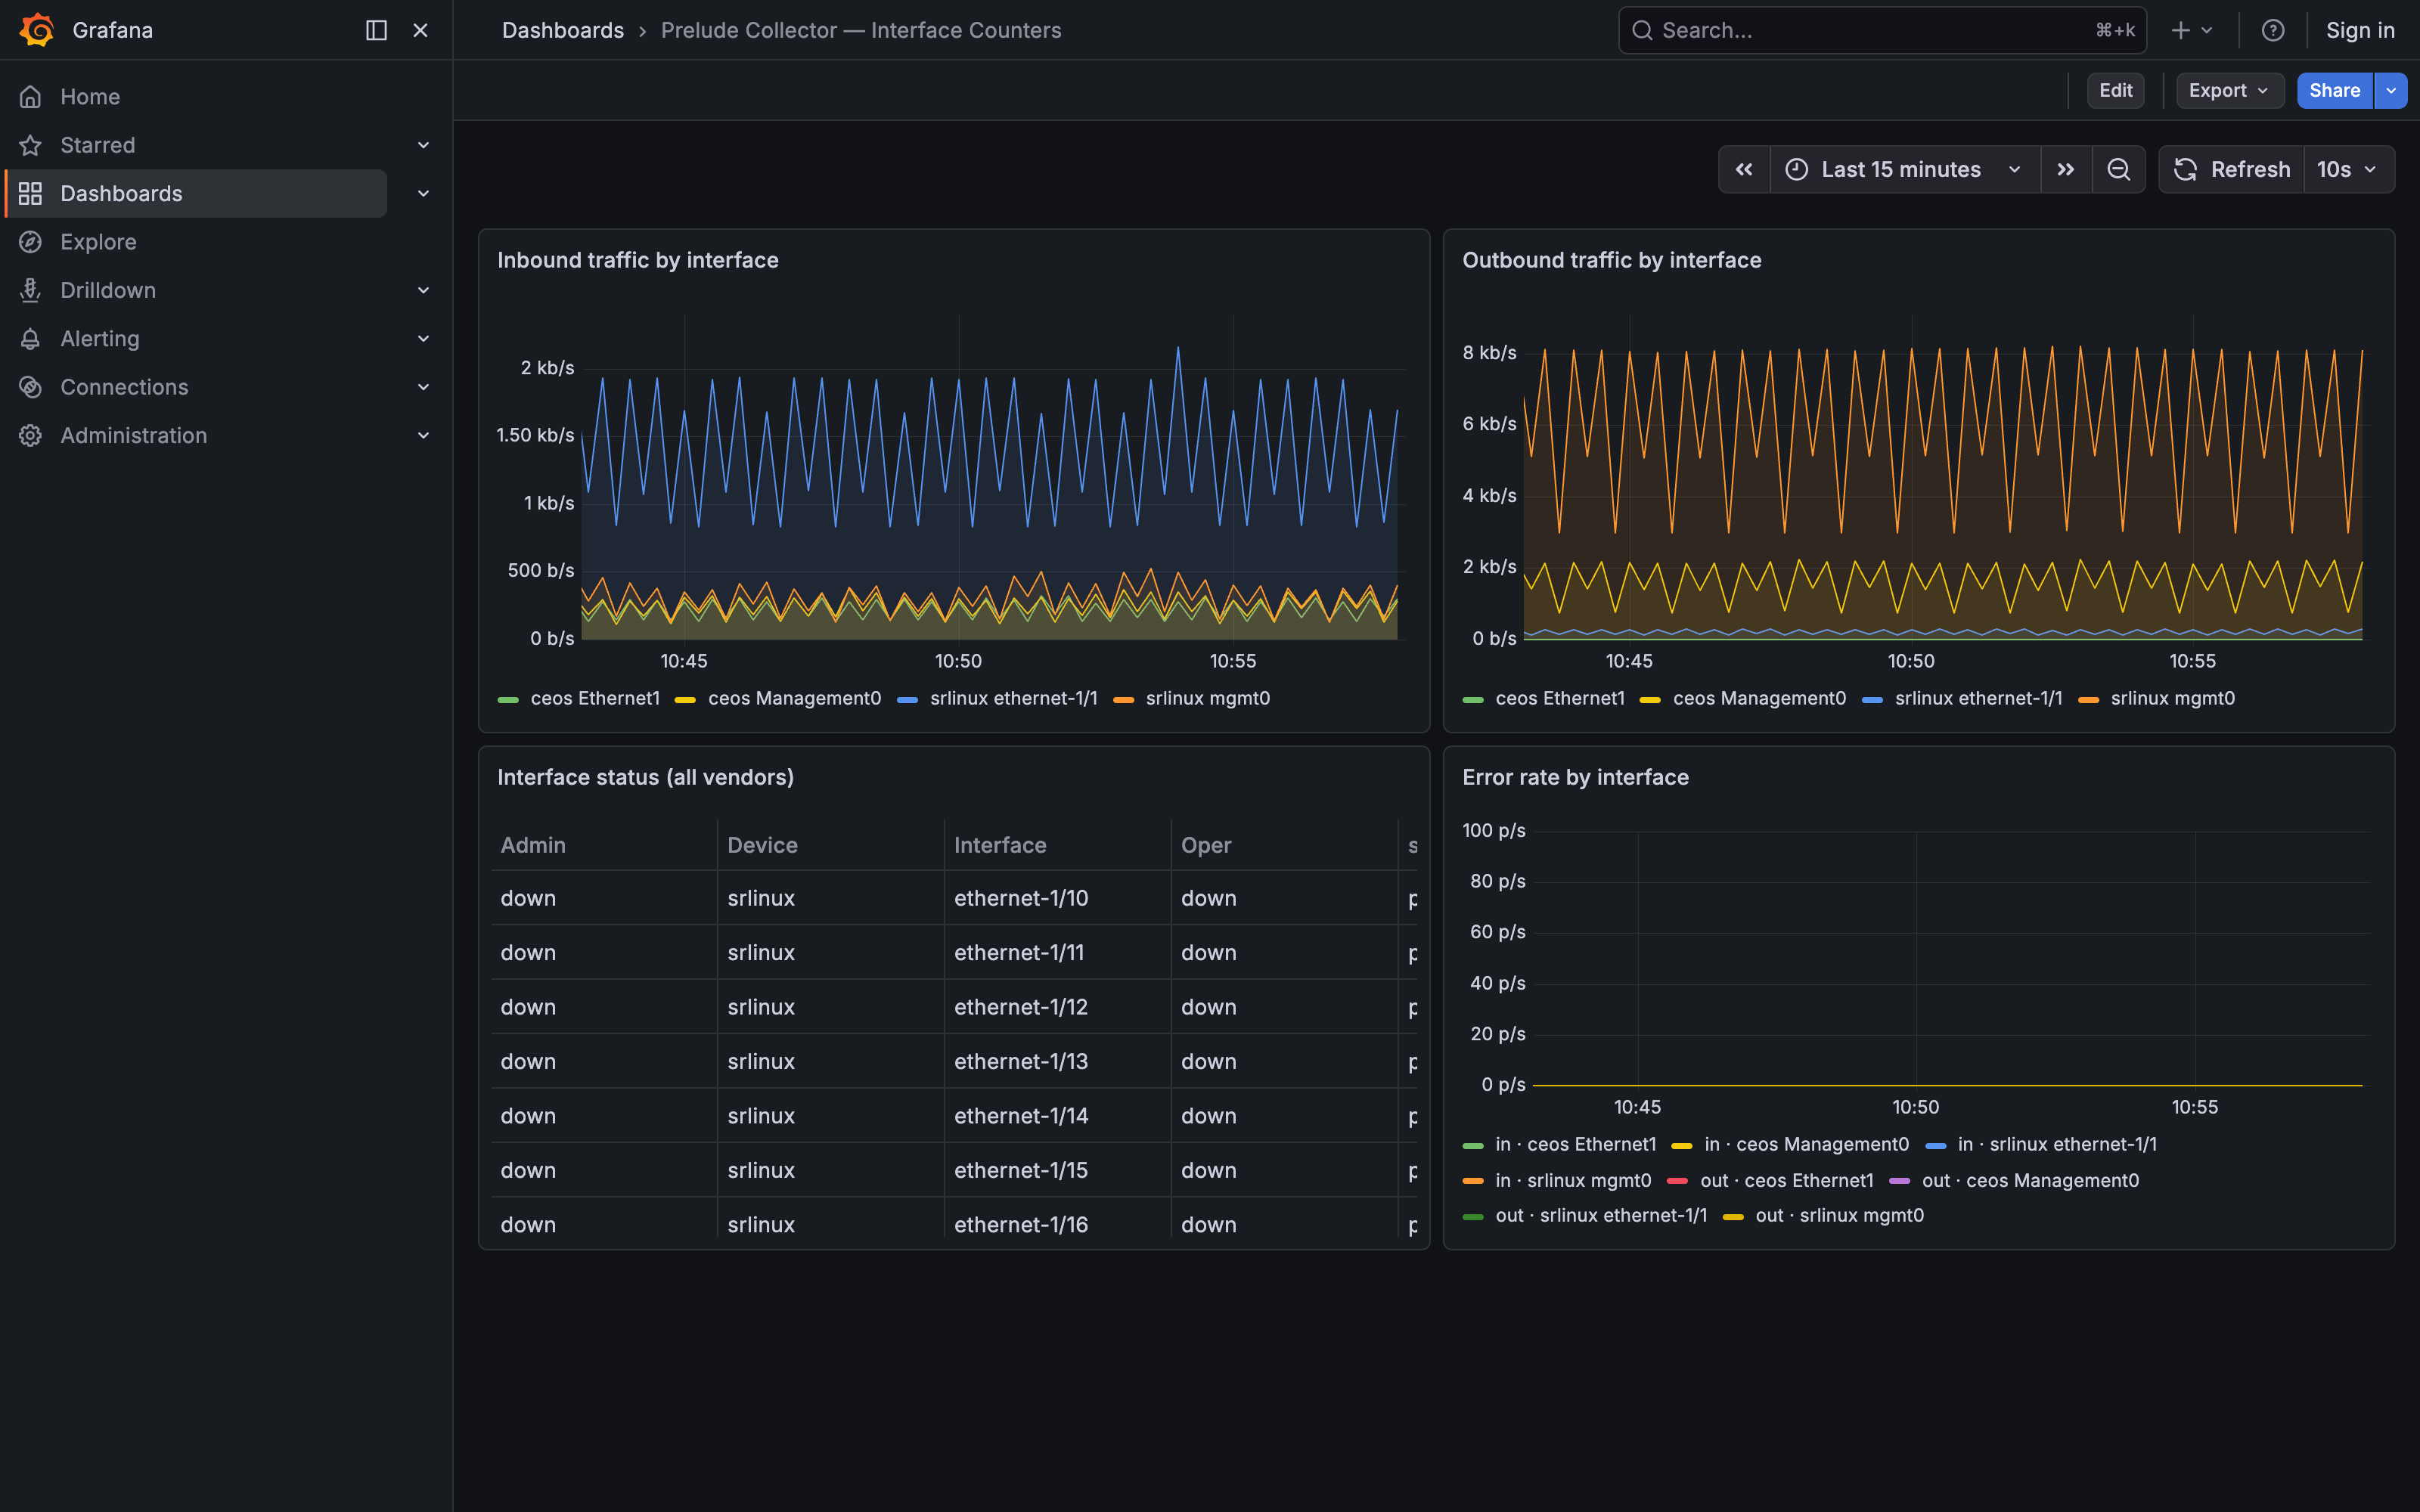Open Inbound traffic by interface panel title
The height and width of the screenshot is (1512, 2420).
click(638, 260)
